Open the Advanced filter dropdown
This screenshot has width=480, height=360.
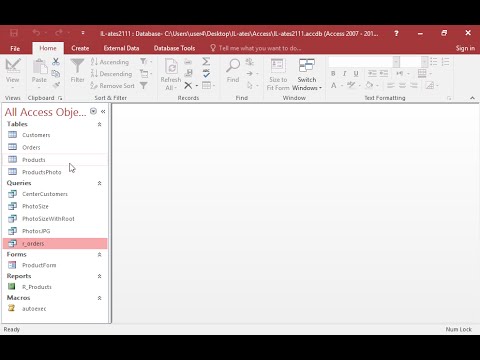(x=146, y=74)
